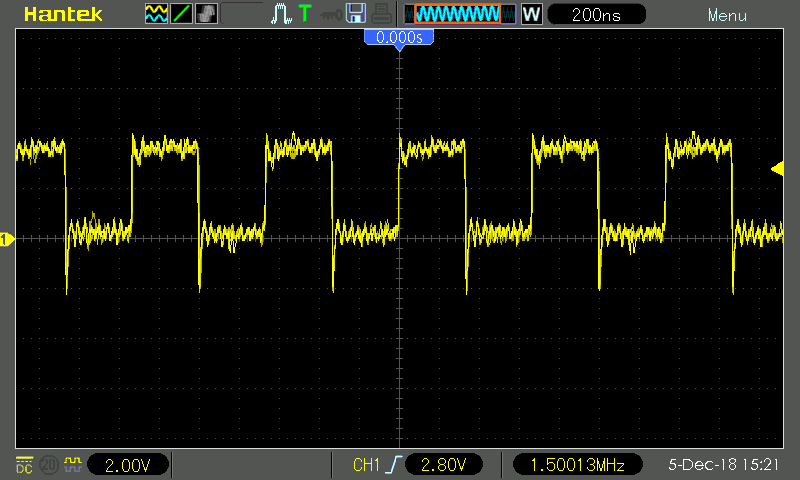Click the grayed-out persistence icon
This screenshot has height=480, width=800.
[205, 15]
